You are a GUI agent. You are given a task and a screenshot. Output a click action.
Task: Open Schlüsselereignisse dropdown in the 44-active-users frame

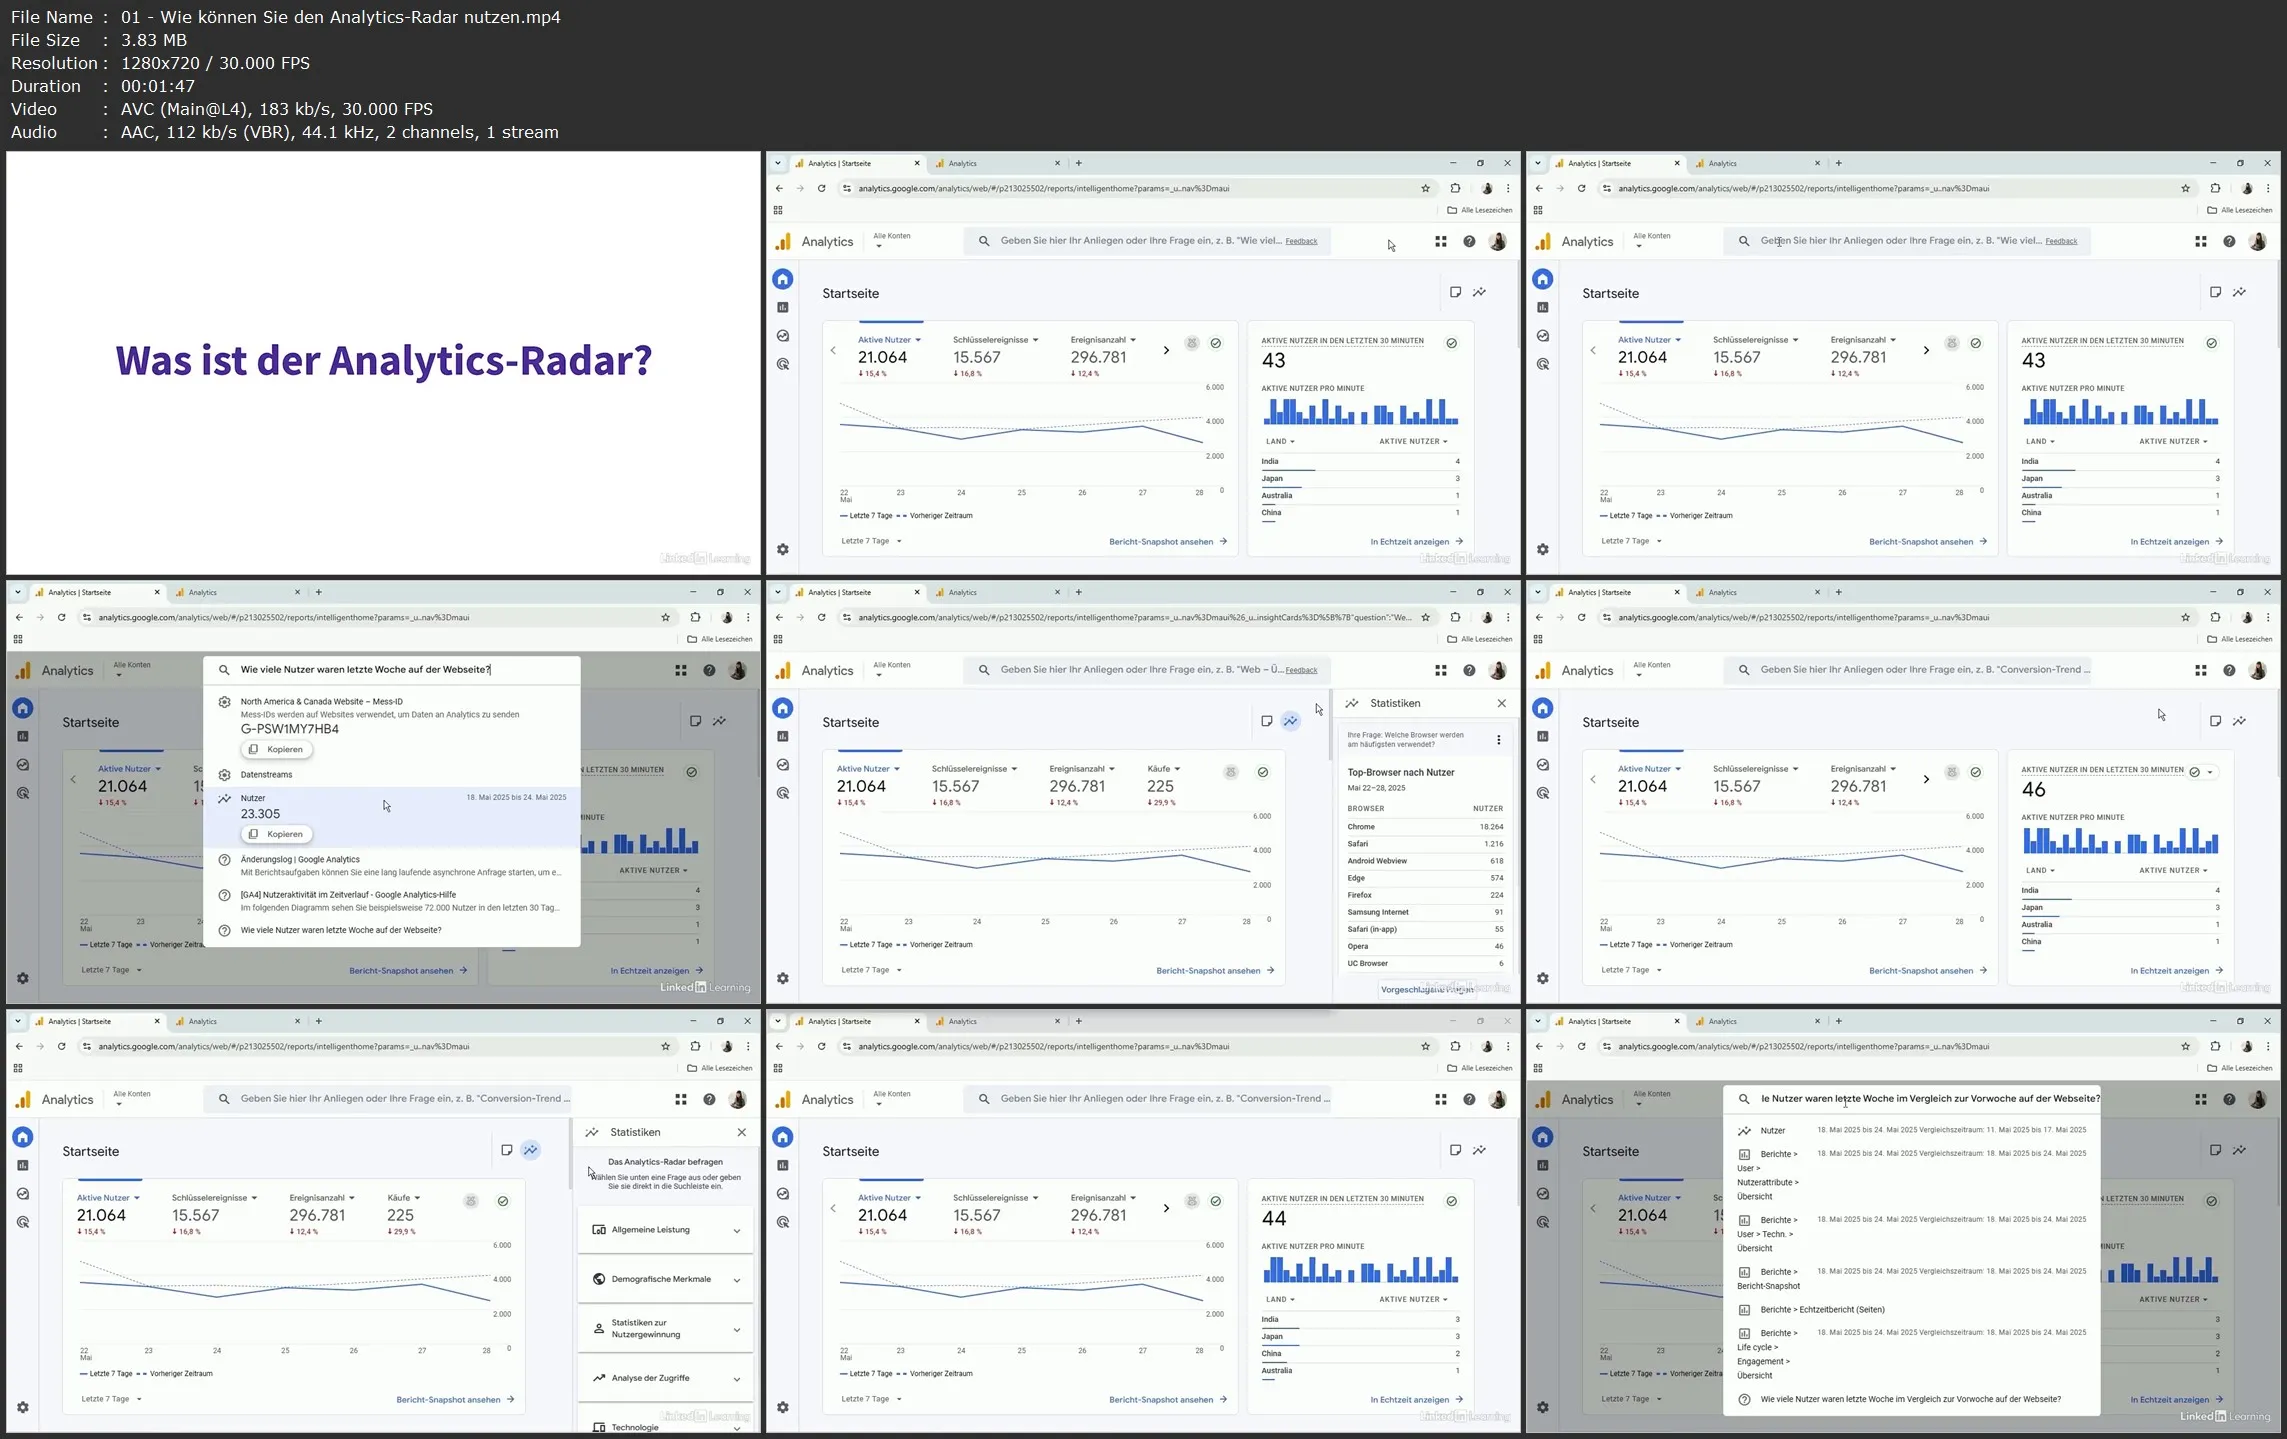[x=996, y=1198]
